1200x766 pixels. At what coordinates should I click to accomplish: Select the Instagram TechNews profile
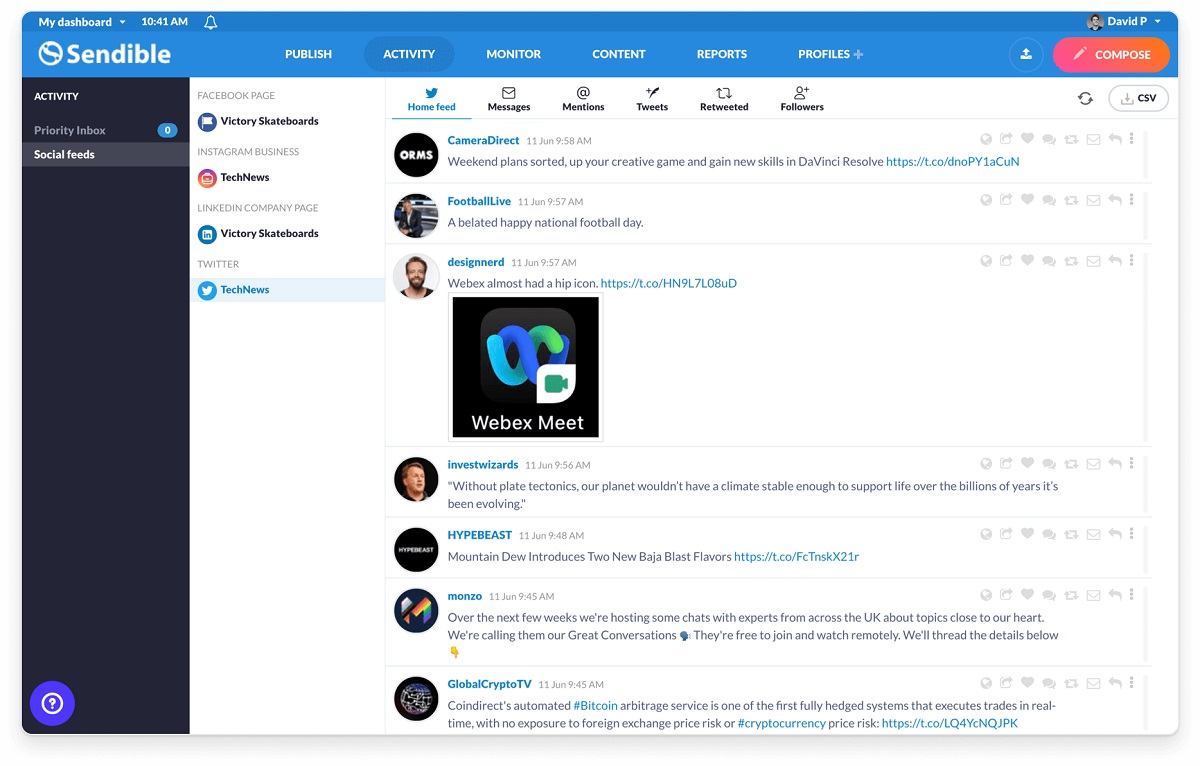click(x=287, y=178)
